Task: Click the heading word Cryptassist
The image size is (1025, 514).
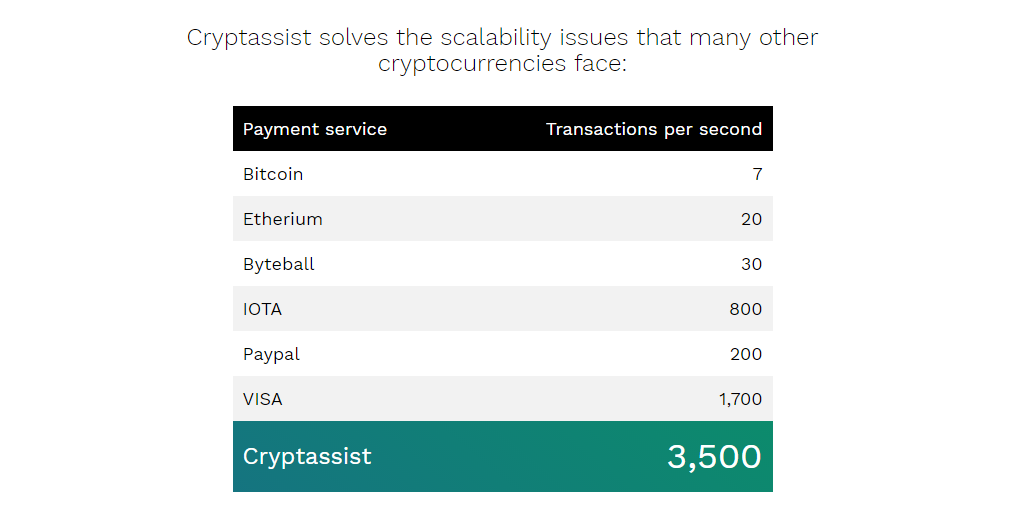Action: pos(249,38)
